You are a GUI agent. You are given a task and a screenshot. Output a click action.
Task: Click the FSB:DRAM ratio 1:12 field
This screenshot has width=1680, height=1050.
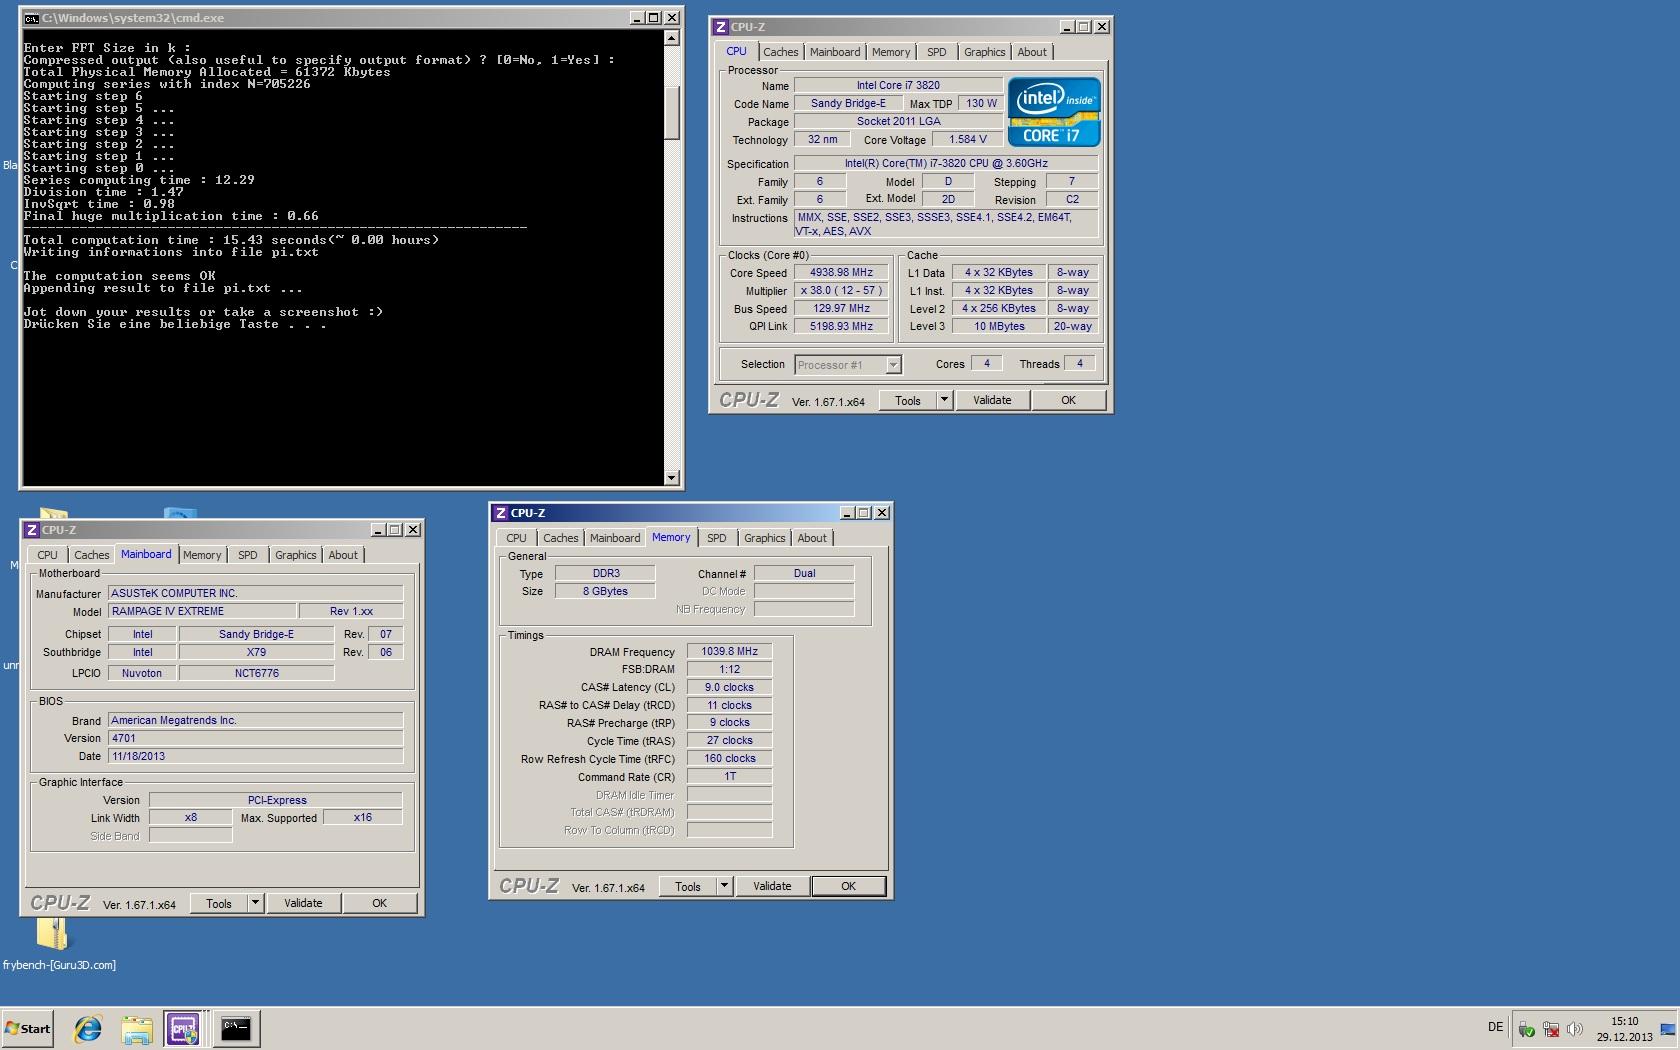click(x=730, y=669)
